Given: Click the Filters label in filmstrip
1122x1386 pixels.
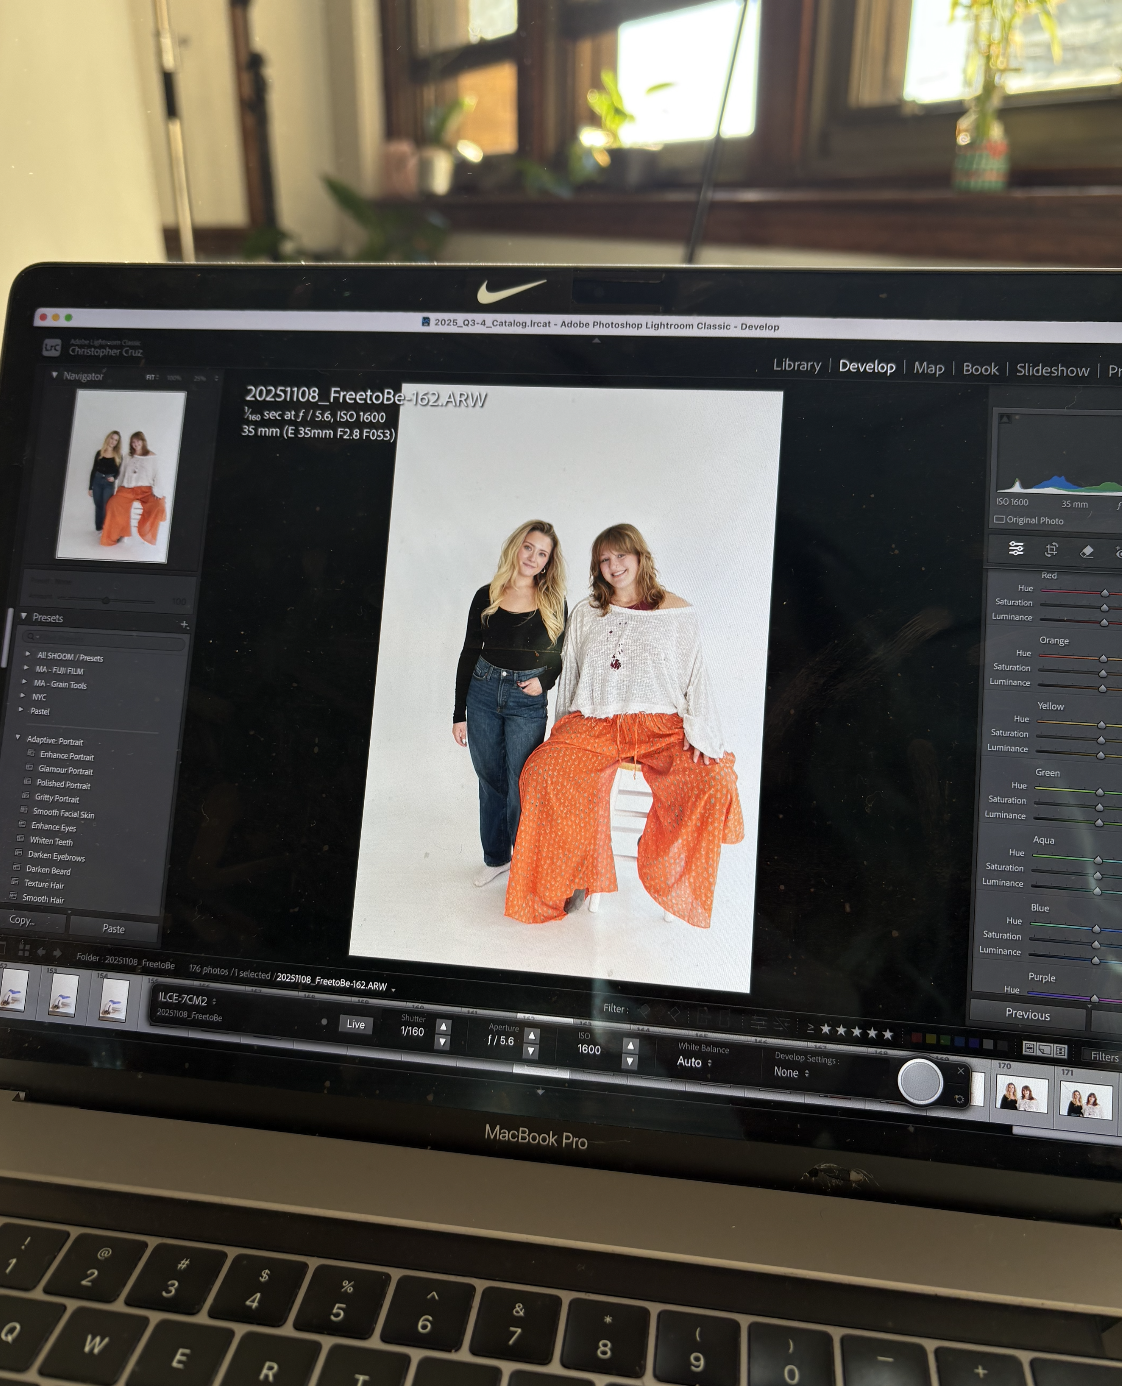Looking at the screenshot, I should click(x=1104, y=1056).
